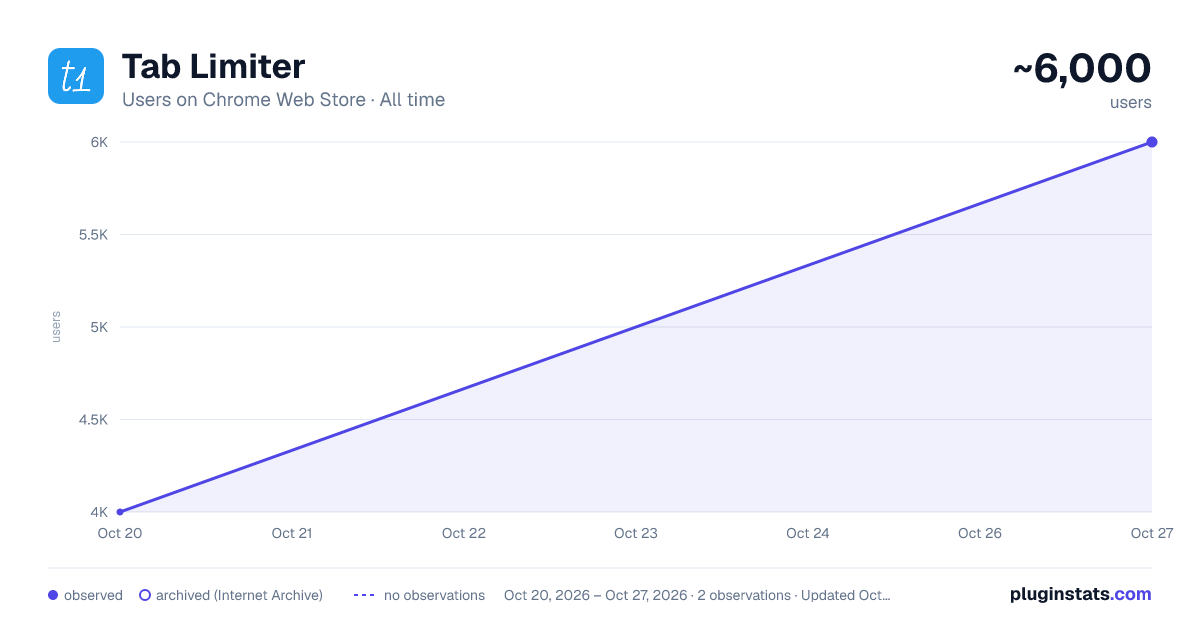Image resolution: width=1200 pixels, height=630 pixels.
Task: Click the 4.5K y-axis label
Action: [92, 420]
